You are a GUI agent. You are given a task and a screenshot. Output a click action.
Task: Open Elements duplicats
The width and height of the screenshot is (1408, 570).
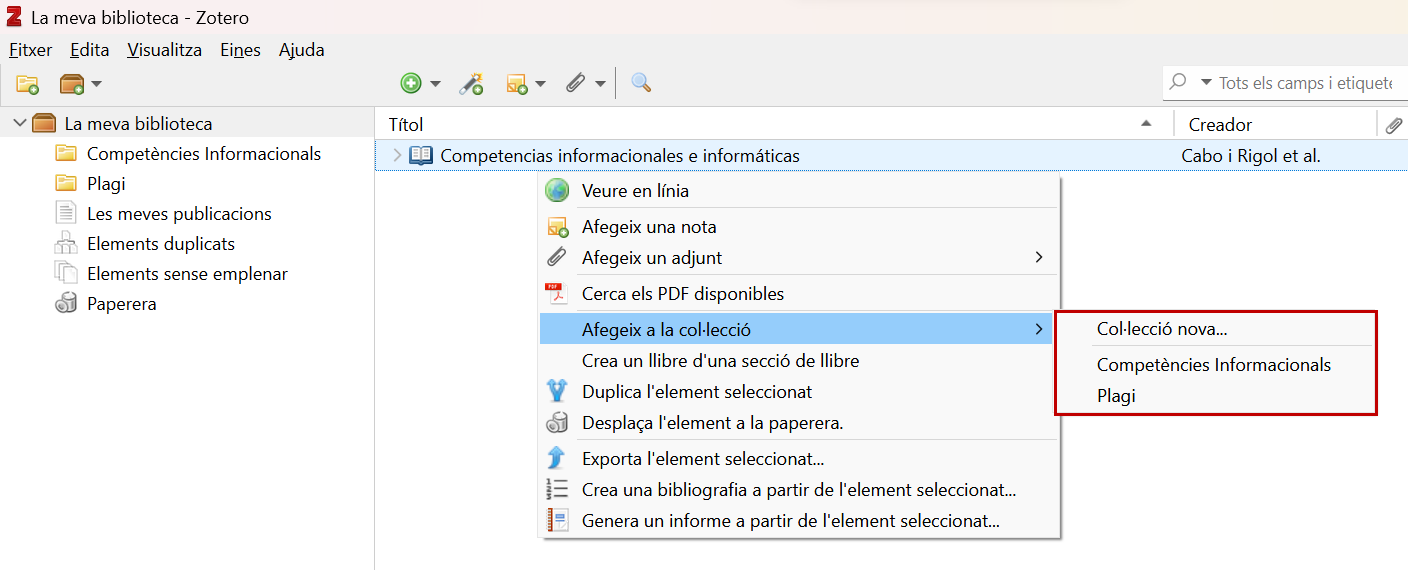[x=161, y=244]
